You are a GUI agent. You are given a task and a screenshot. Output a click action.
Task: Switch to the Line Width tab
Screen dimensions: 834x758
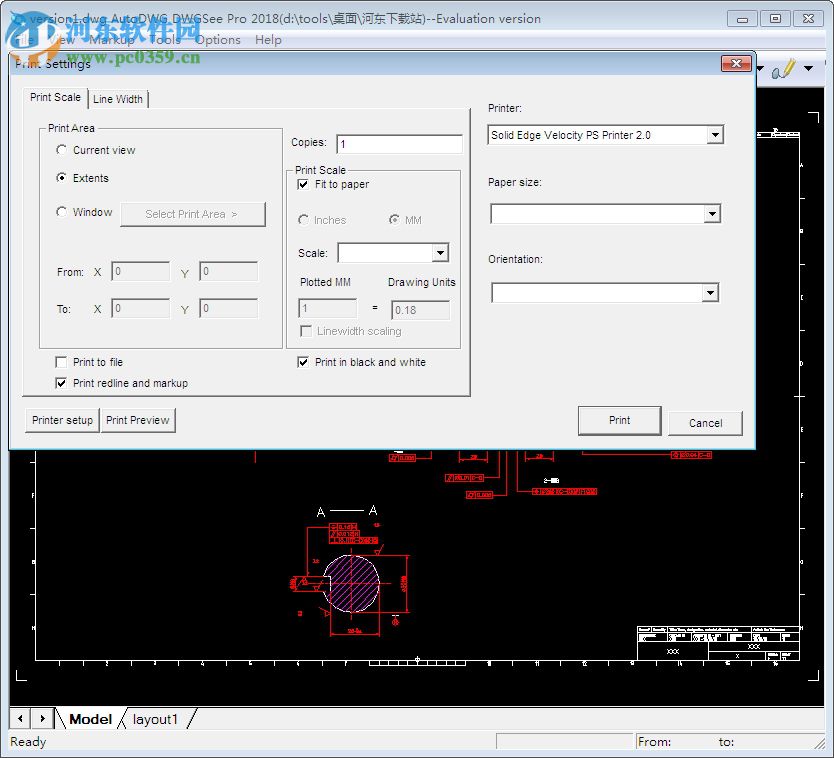pyautogui.click(x=118, y=98)
